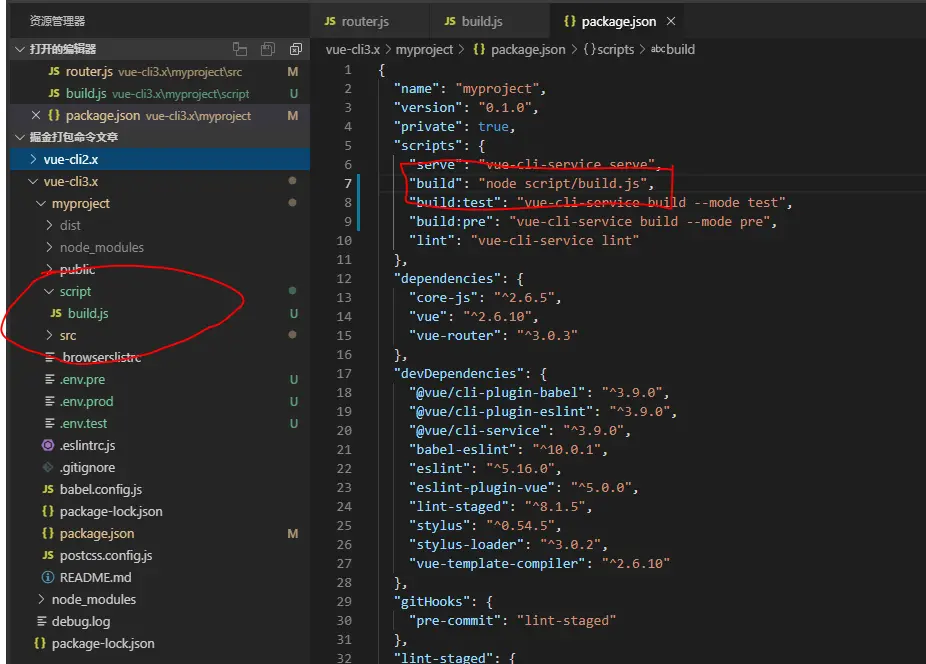
Task: Click the "@vue/cli-service" dependency line
Action: [x=520, y=431]
